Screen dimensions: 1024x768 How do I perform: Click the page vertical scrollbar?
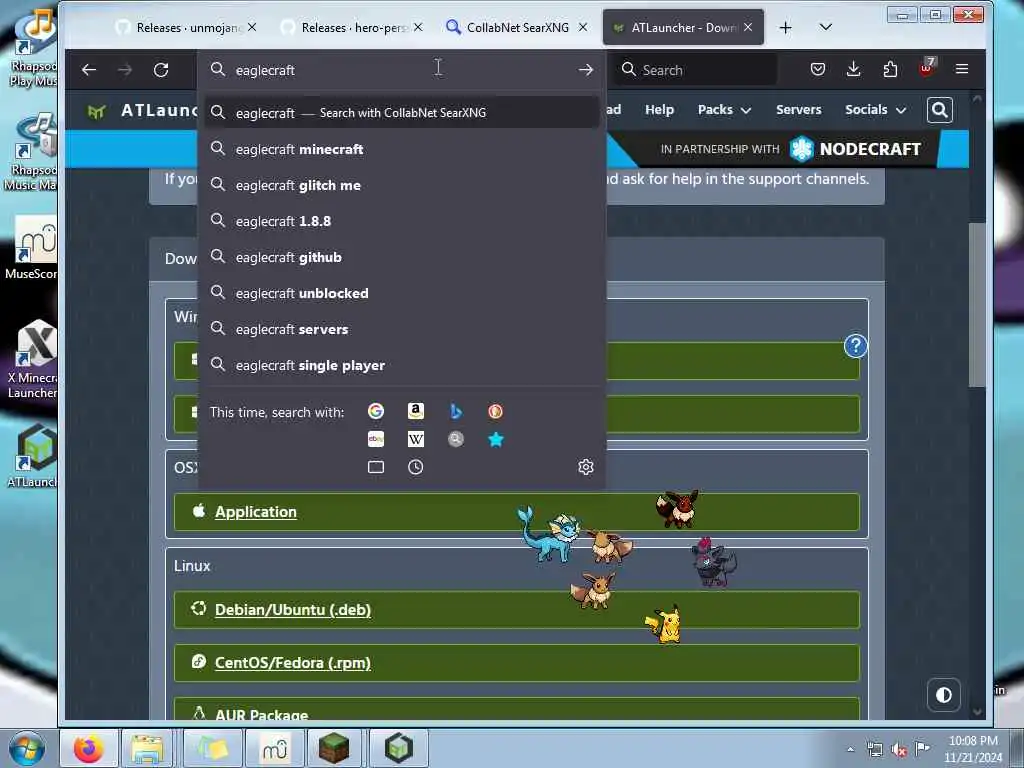[x=976, y=304]
